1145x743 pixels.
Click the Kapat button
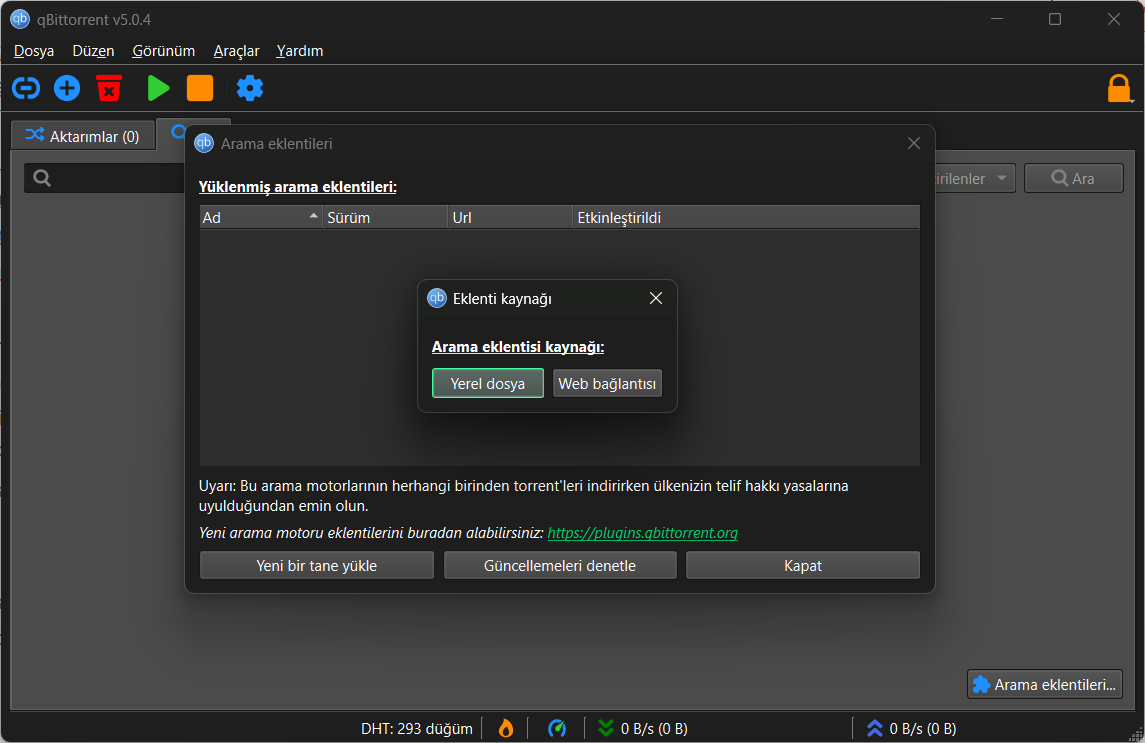[x=803, y=565]
